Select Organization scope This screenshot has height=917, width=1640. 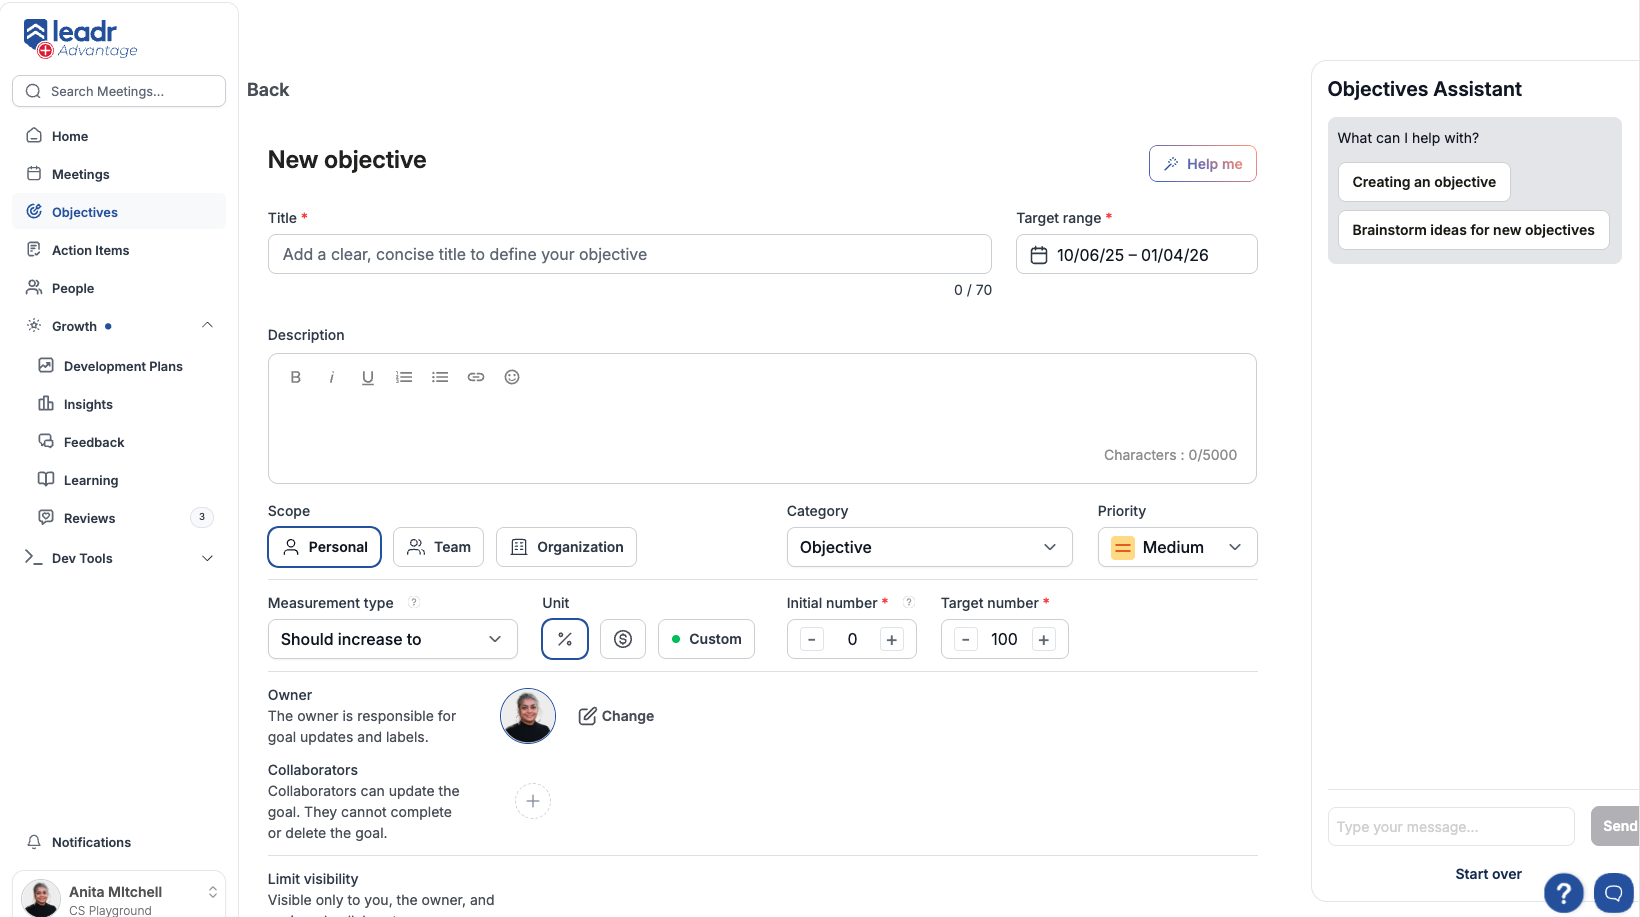point(566,547)
